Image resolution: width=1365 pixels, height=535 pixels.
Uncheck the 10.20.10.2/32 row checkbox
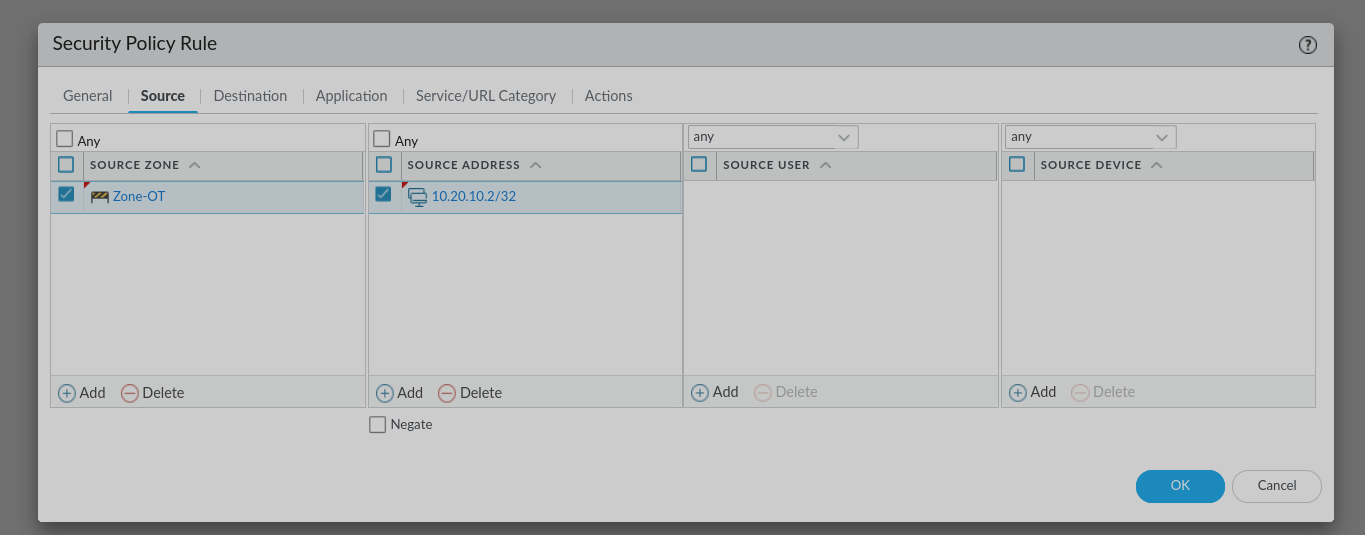tap(383, 194)
